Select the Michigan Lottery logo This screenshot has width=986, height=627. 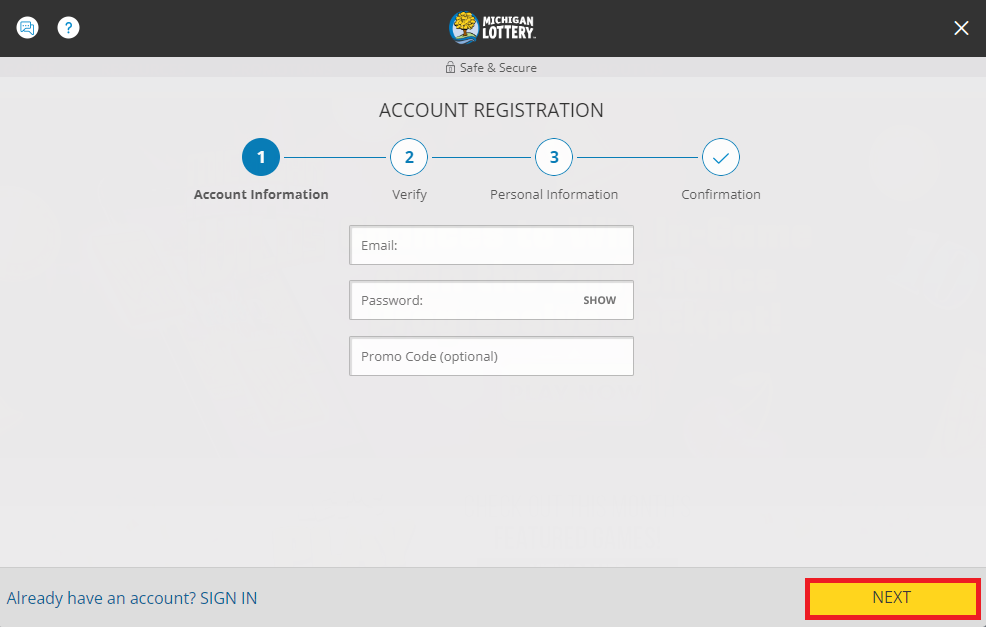click(x=492, y=27)
